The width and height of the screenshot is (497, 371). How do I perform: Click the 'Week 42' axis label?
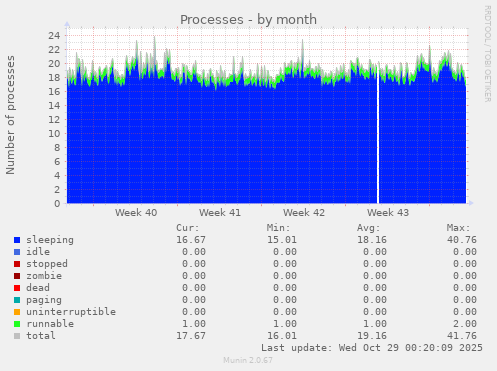(304, 213)
